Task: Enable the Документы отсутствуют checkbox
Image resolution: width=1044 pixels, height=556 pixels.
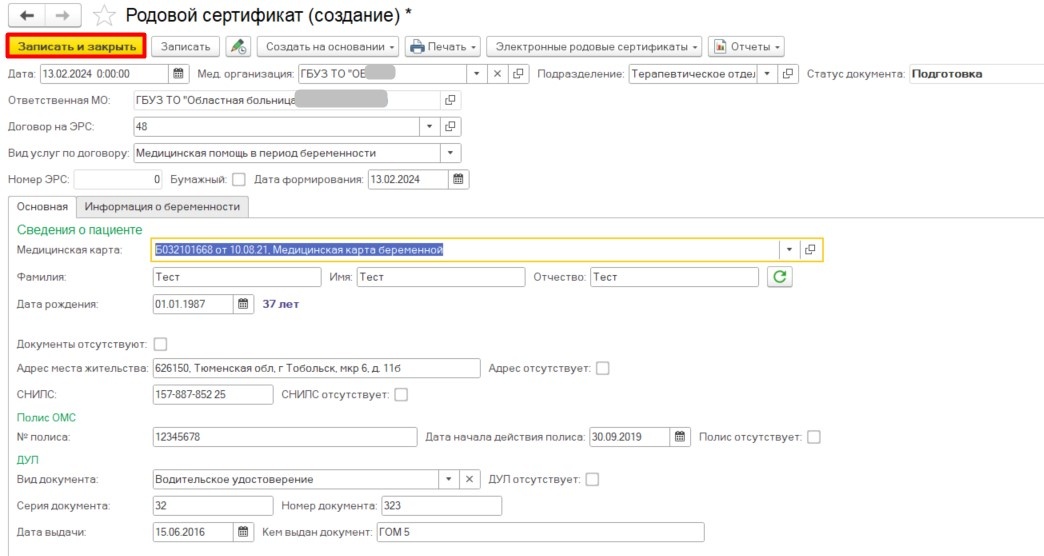Action: [160, 344]
